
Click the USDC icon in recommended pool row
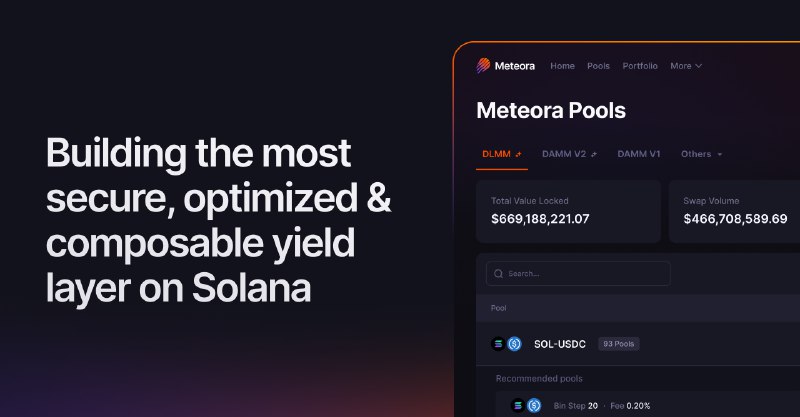click(x=533, y=406)
